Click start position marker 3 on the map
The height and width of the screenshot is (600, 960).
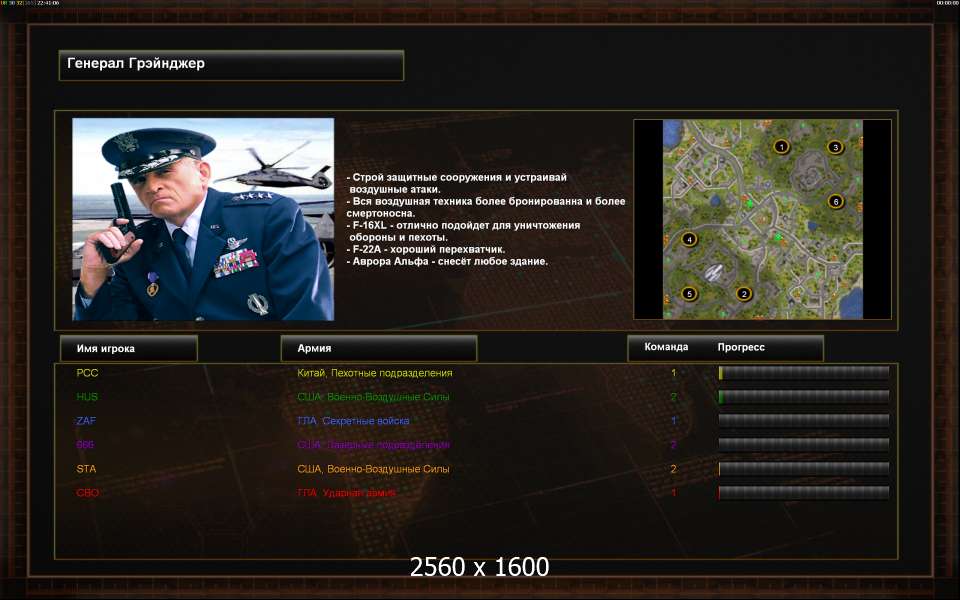tap(835, 147)
